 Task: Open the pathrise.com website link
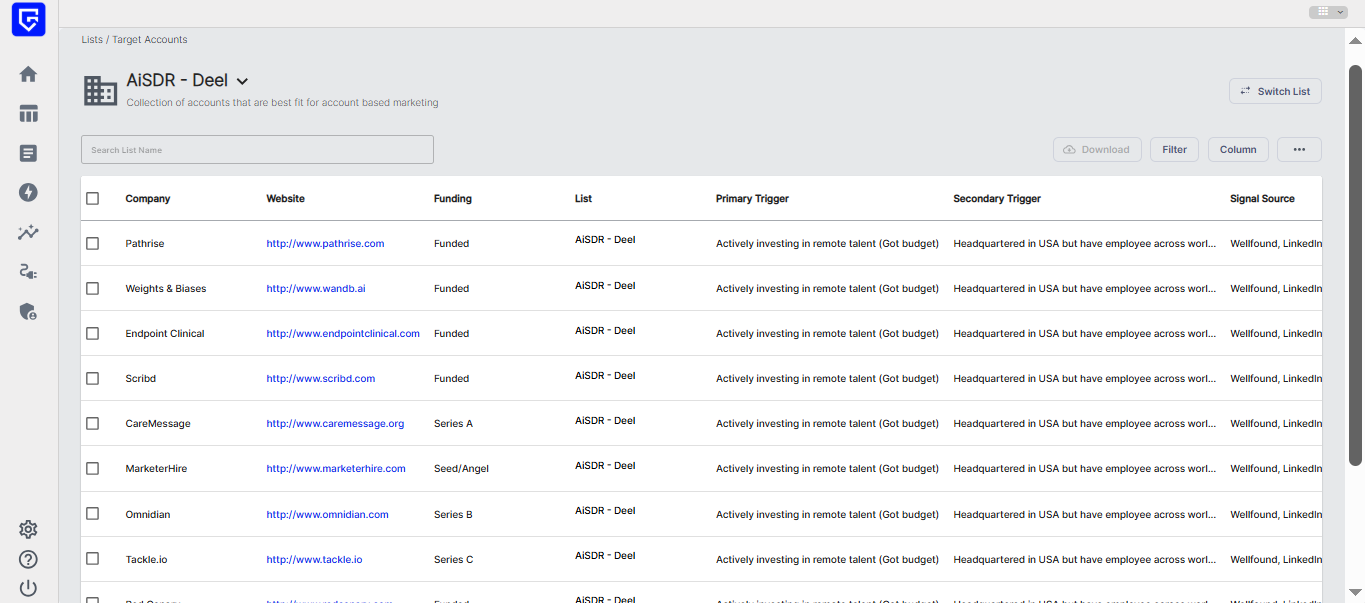point(325,244)
